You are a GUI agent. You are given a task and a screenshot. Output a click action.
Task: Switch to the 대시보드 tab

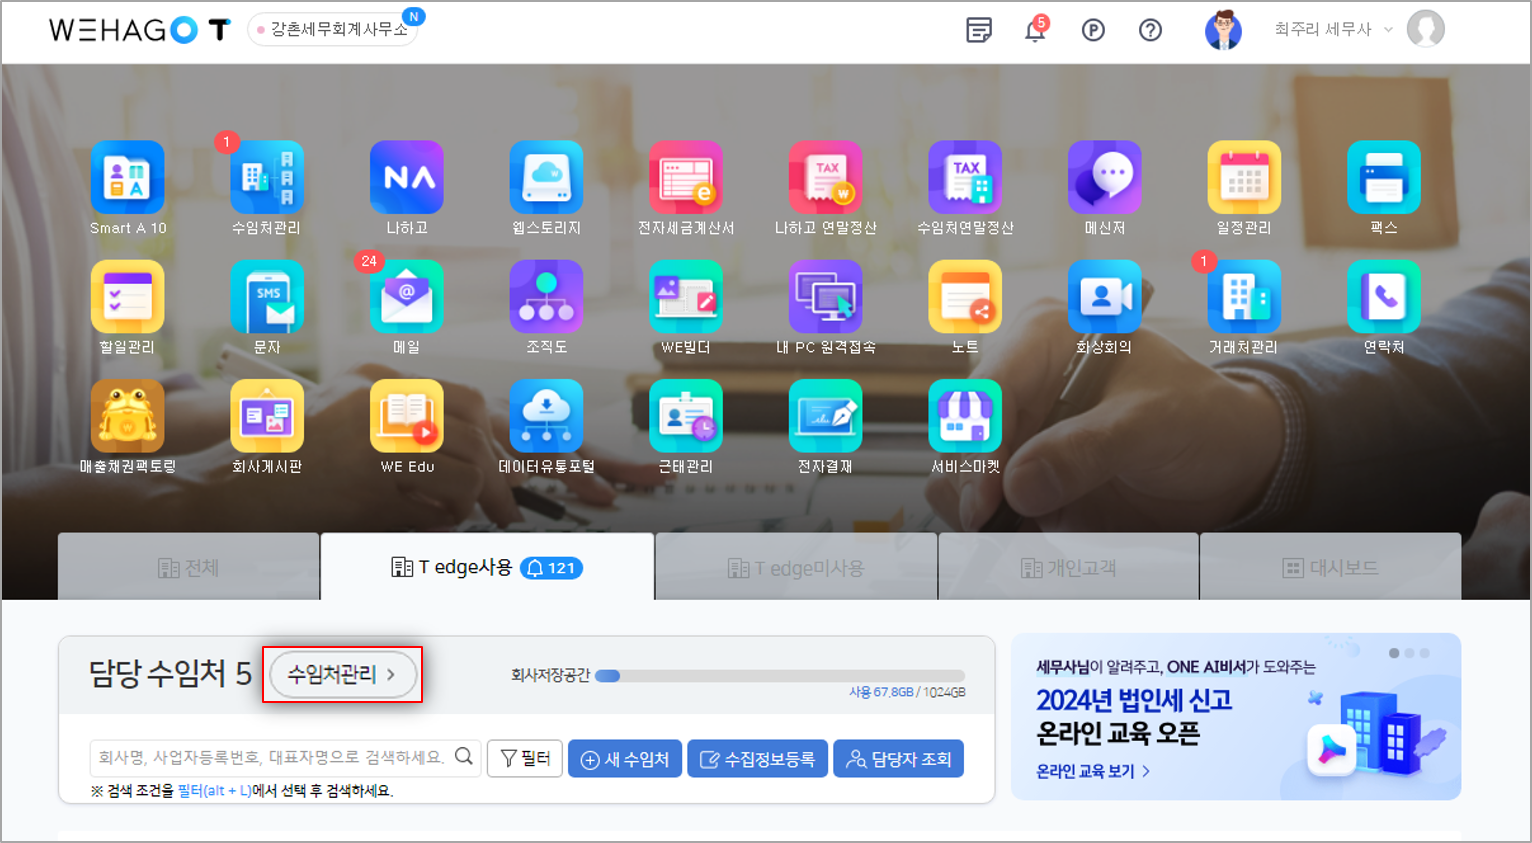click(1330, 565)
